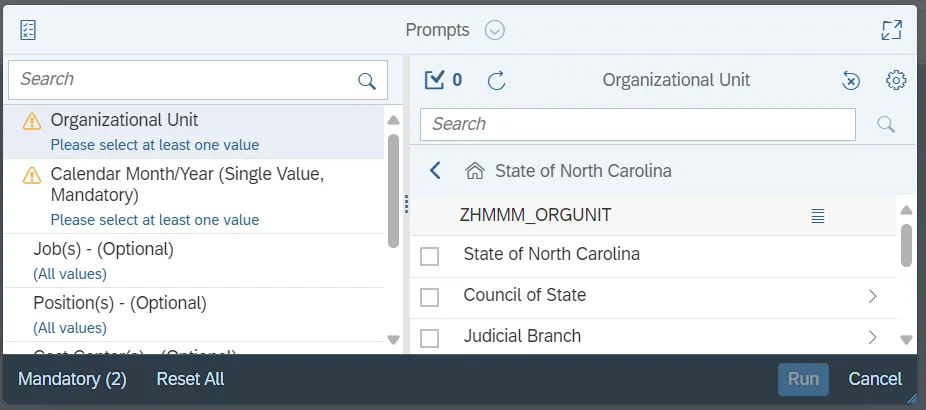Open the Organizational Unit settings gear
Screen dimensions: 926x410
(x=896, y=80)
